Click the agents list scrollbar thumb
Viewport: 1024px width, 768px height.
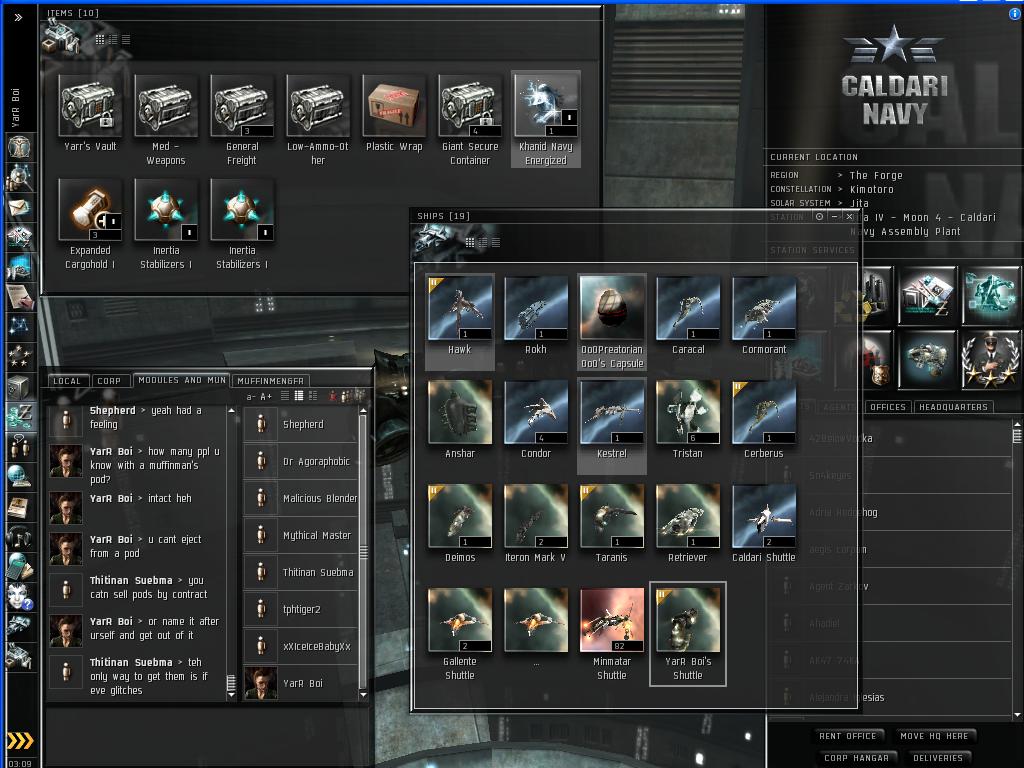1017,436
